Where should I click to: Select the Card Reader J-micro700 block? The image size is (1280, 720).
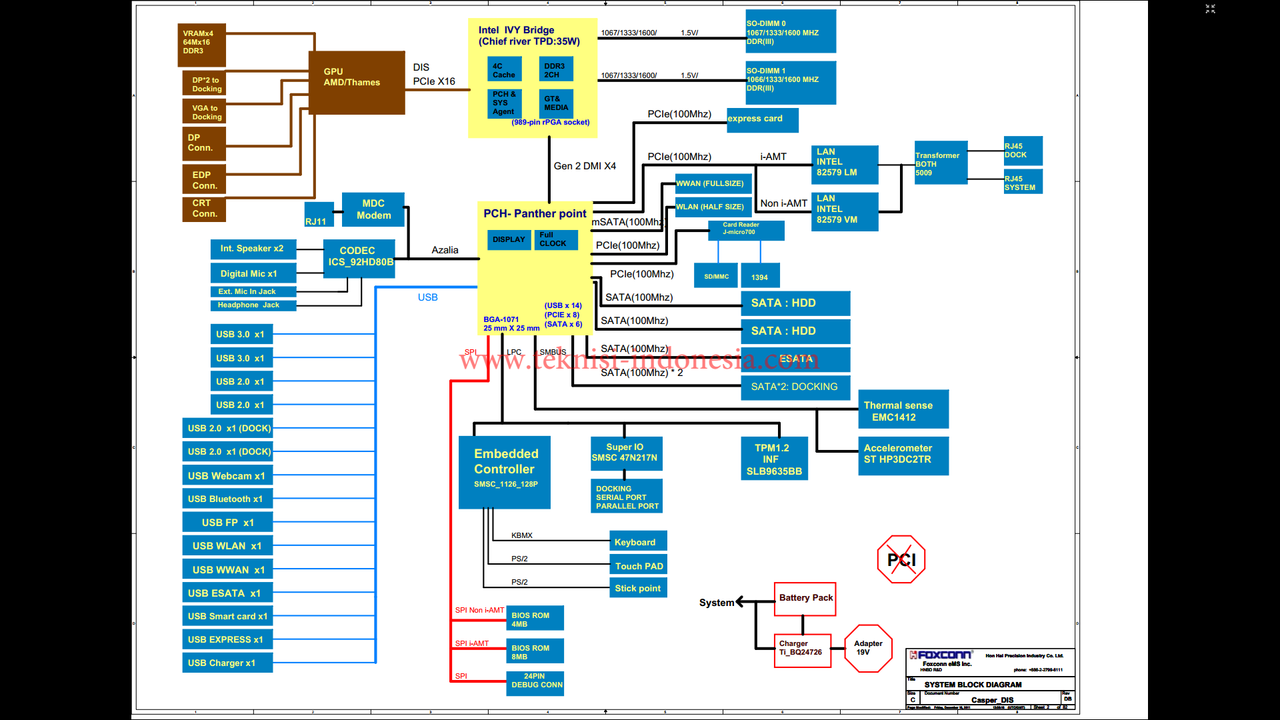pyautogui.click(x=746, y=231)
